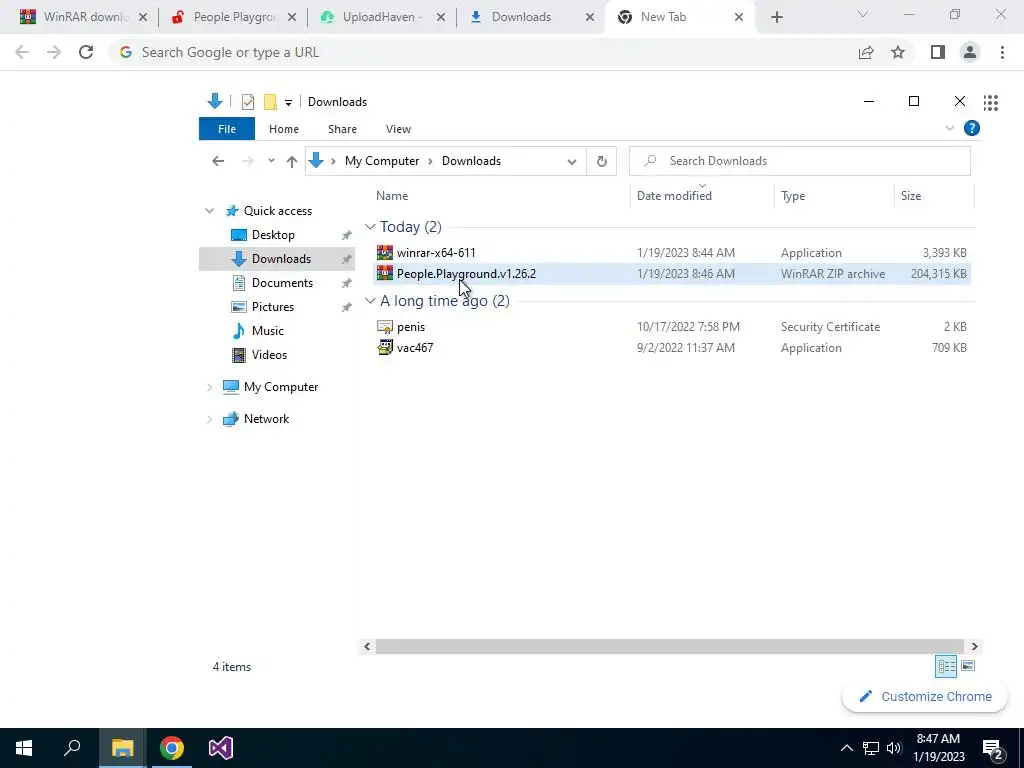The width and height of the screenshot is (1024, 768).
Task: Refresh the Downloads folder view
Action: point(601,161)
